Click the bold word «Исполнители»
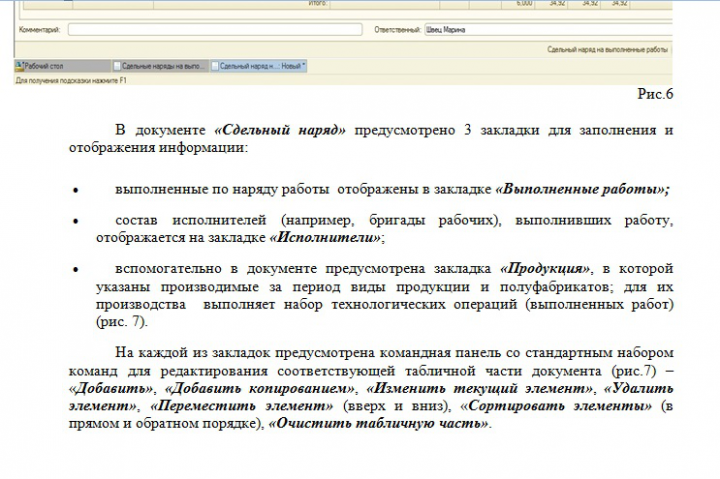The width and height of the screenshot is (720, 479). click(326, 237)
